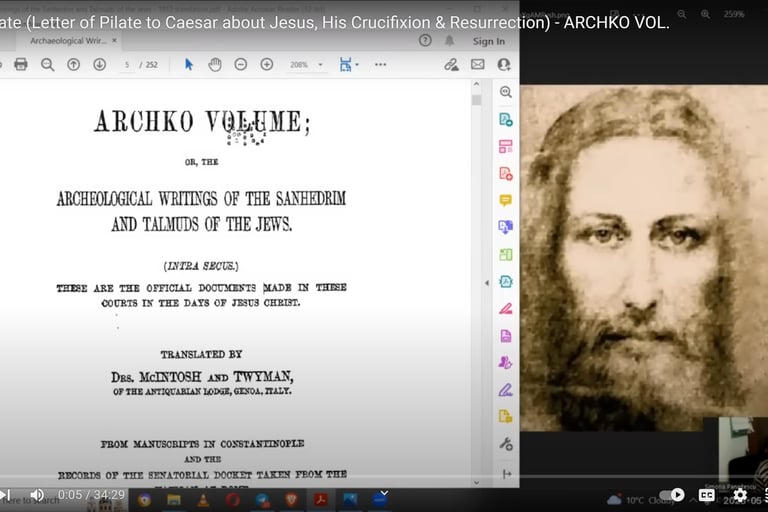Click the 259% zoom value in image viewer

(734, 14)
